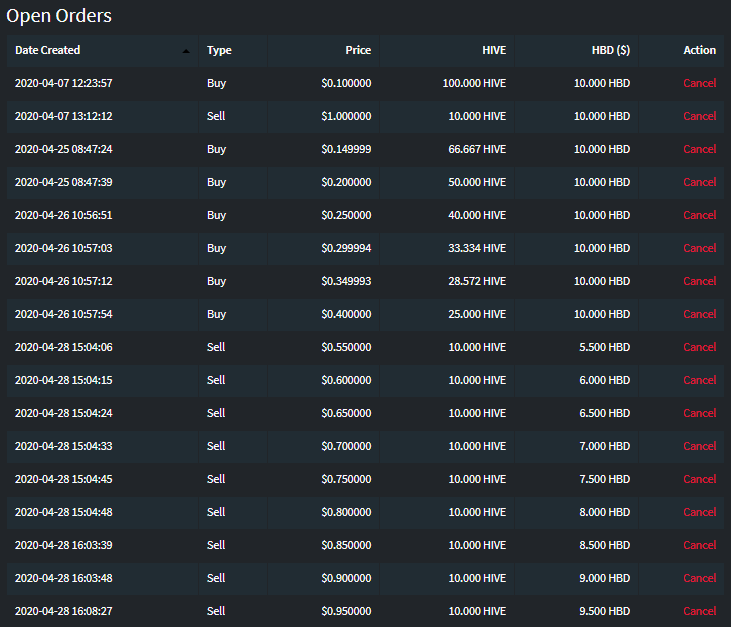Cancel the sell order at $1.000000
The height and width of the screenshot is (627, 731).
tap(699, 116)
